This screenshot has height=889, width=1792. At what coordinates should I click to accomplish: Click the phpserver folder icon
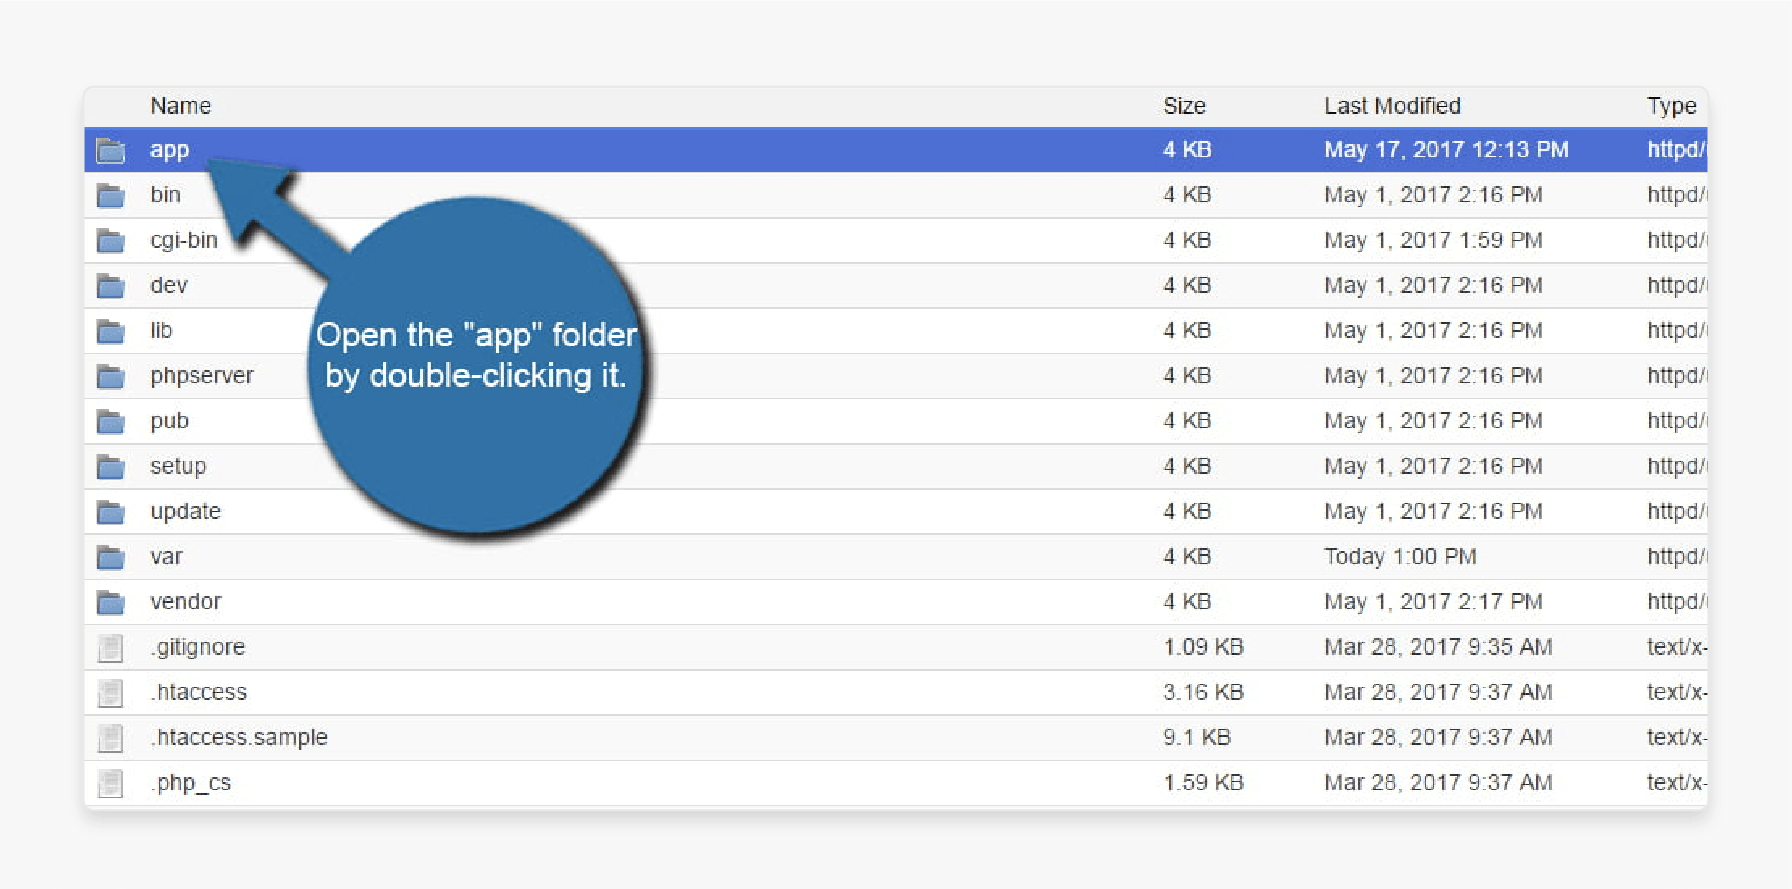coord(110,377)
